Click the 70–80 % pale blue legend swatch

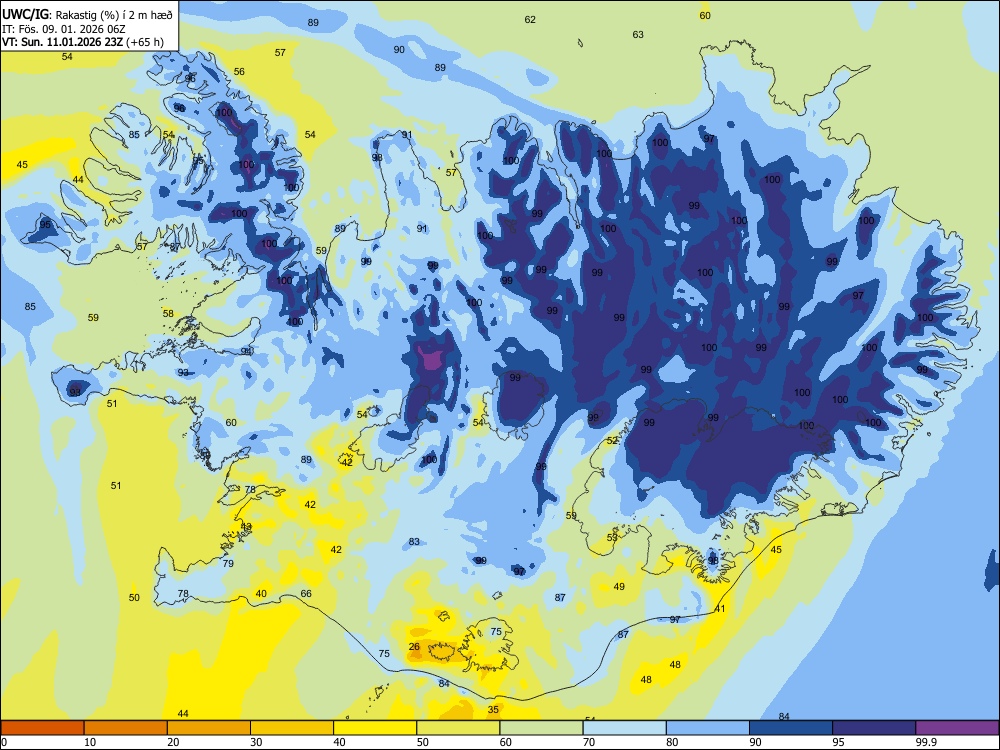pyautogui.click(x=624, y=728)
